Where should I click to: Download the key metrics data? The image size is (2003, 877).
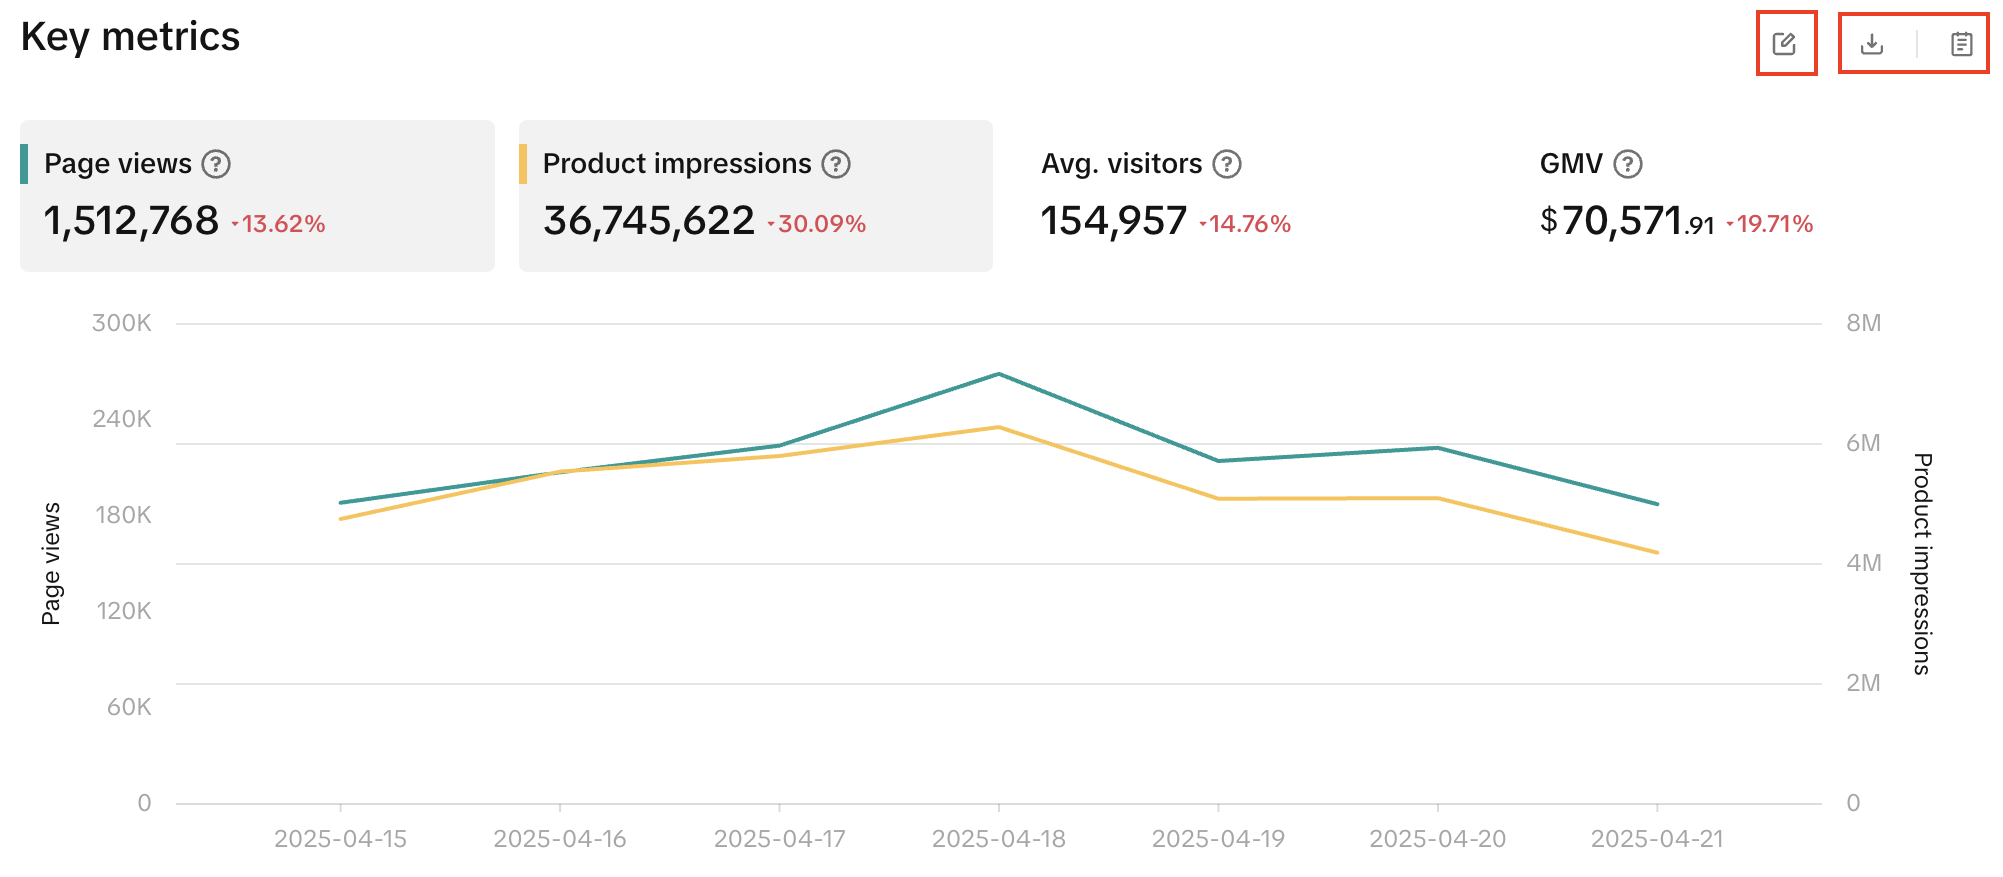(x=1871, y=43)
